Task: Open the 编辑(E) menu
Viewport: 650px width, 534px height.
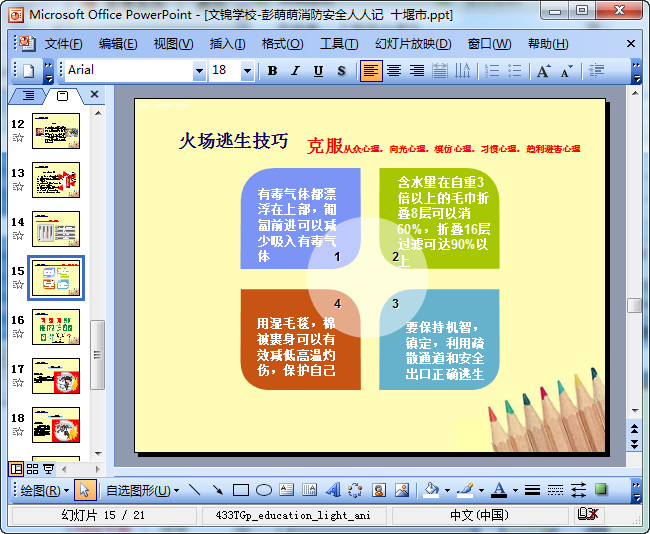Action: tap(118, 44)
